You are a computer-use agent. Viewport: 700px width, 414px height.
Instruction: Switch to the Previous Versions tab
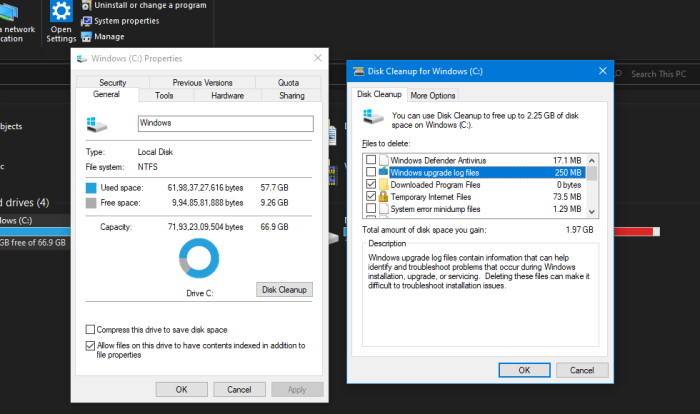[x=202, y=83]
